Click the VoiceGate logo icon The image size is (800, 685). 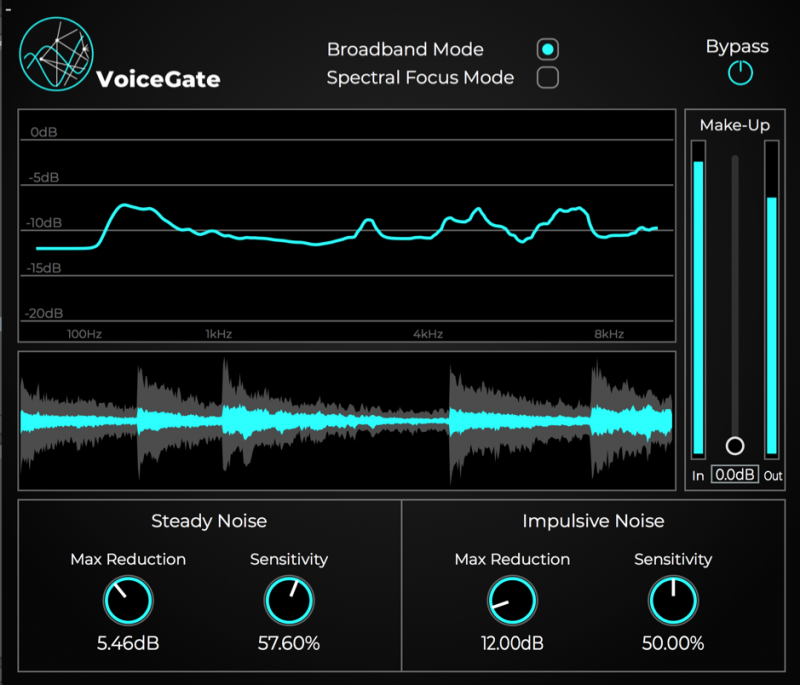(x=55, y=50)
